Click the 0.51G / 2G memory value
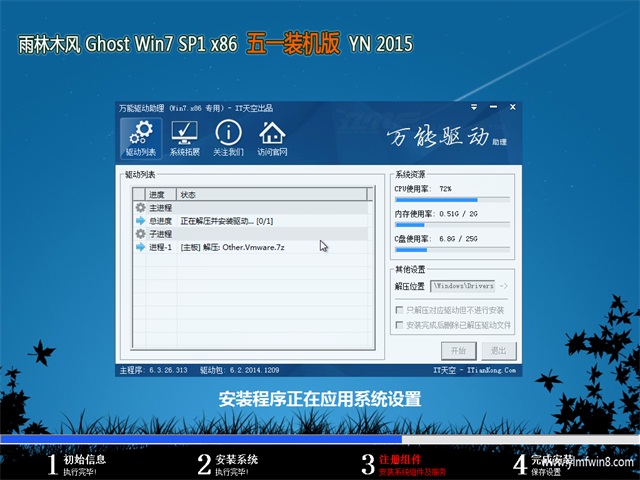640x480 pixels. (458, 213)
